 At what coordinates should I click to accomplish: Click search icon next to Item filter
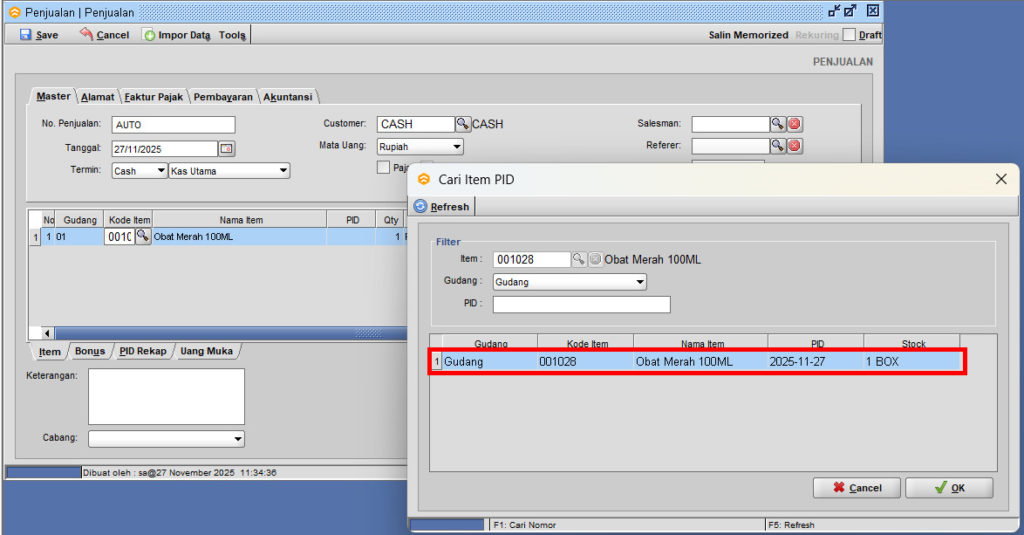click(578, 259)
